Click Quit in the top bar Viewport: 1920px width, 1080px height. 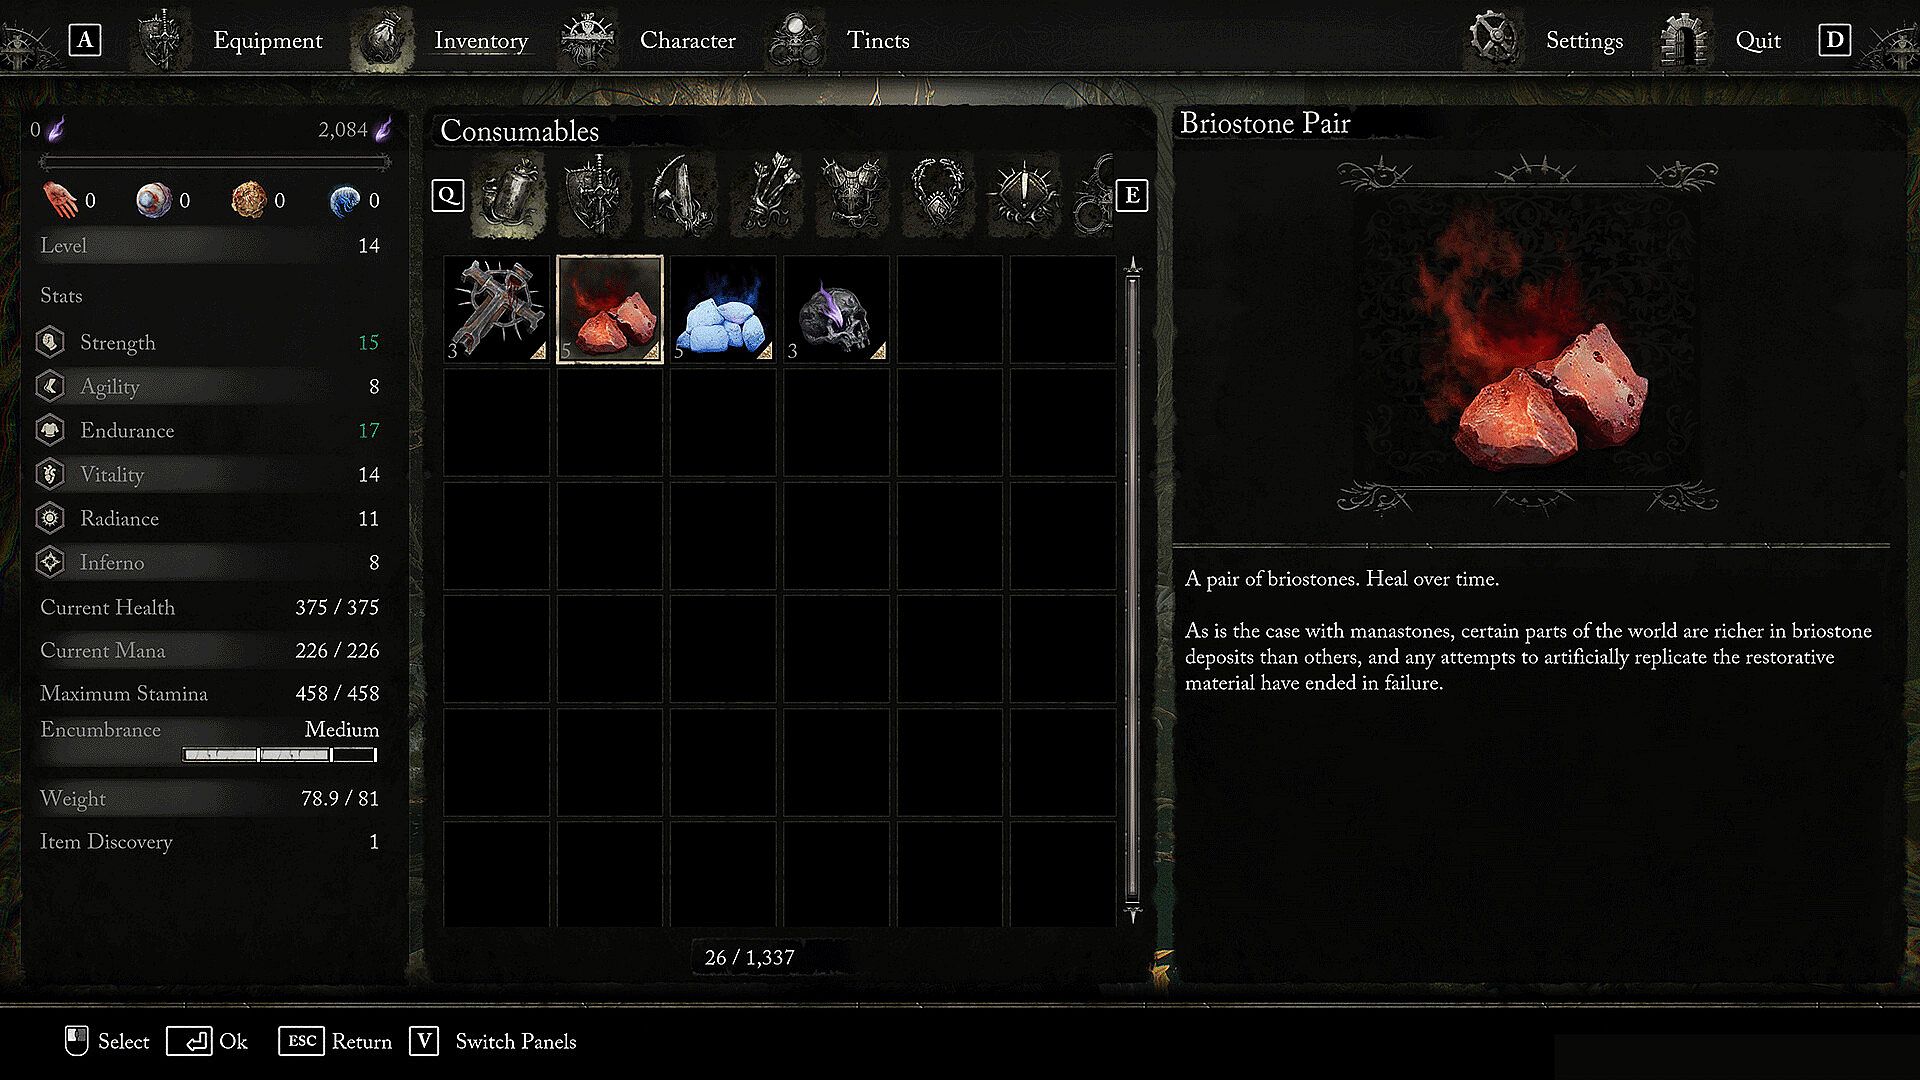pyautogui.click(x=1758, y=40)
